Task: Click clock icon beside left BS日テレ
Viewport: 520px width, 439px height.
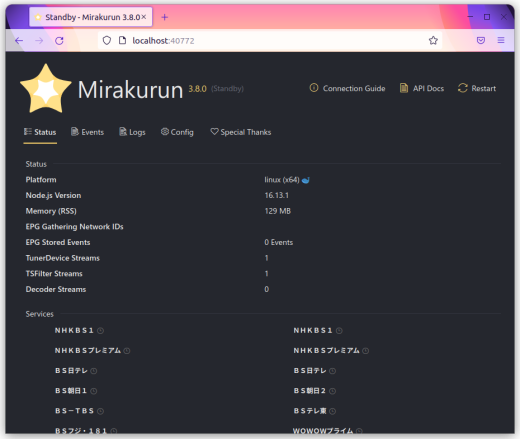Action: click(94, 371)
